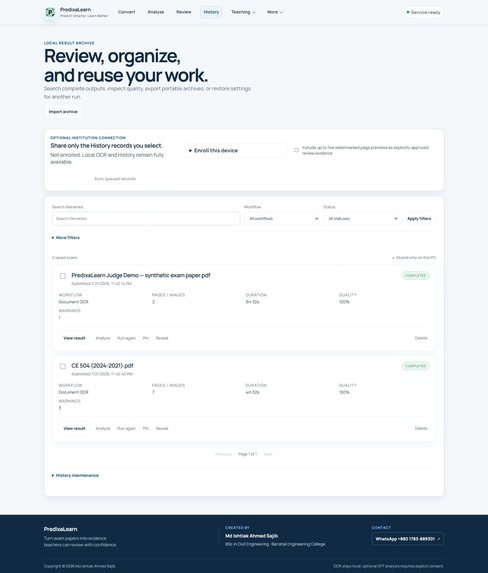This screenshot has width=488, height=573.
Task: Select the CE 504 (2024-2021).pdf checkbox
Action: coord(63,366)
